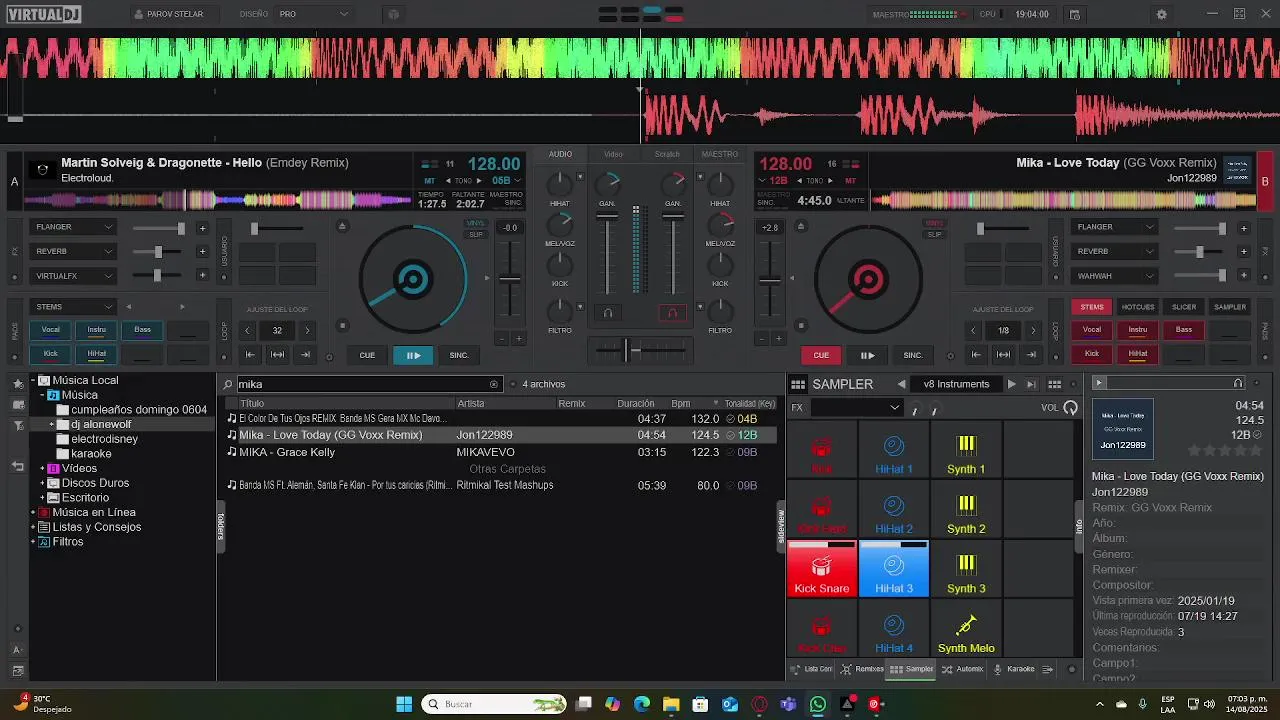Viewport: 1280px width, 720px height.
Task: Click favorites star icon in browser sidebar
Action: (17, 383)
